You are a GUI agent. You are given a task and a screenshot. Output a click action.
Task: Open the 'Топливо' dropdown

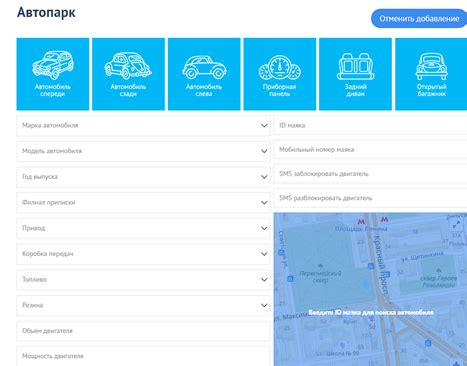point(143,280)
